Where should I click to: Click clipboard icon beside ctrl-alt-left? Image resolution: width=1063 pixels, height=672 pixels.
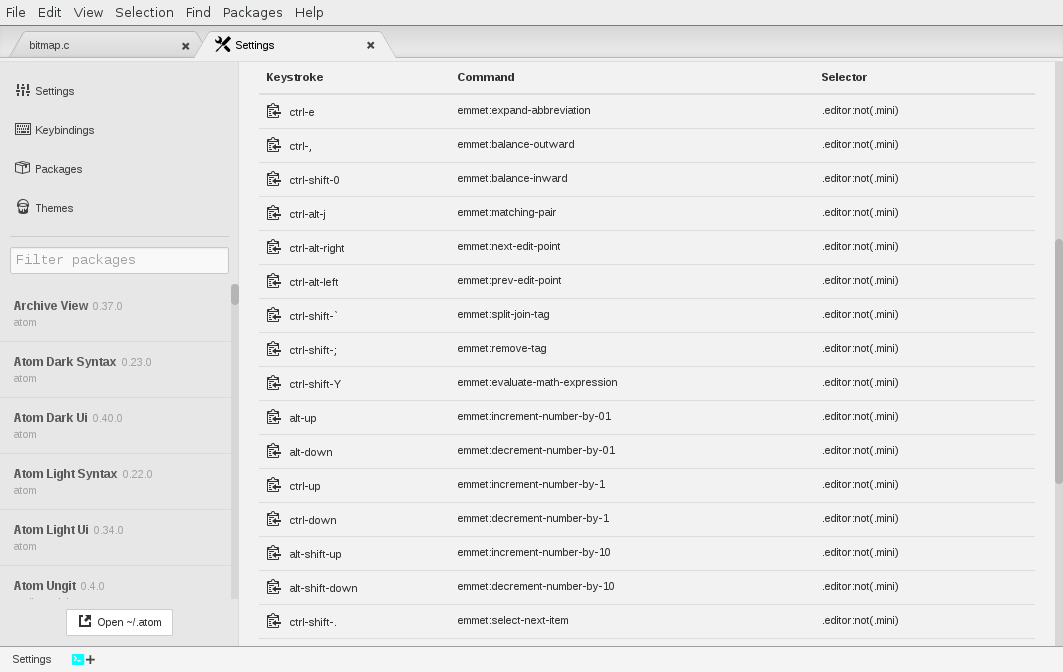[x=273, y=281]
